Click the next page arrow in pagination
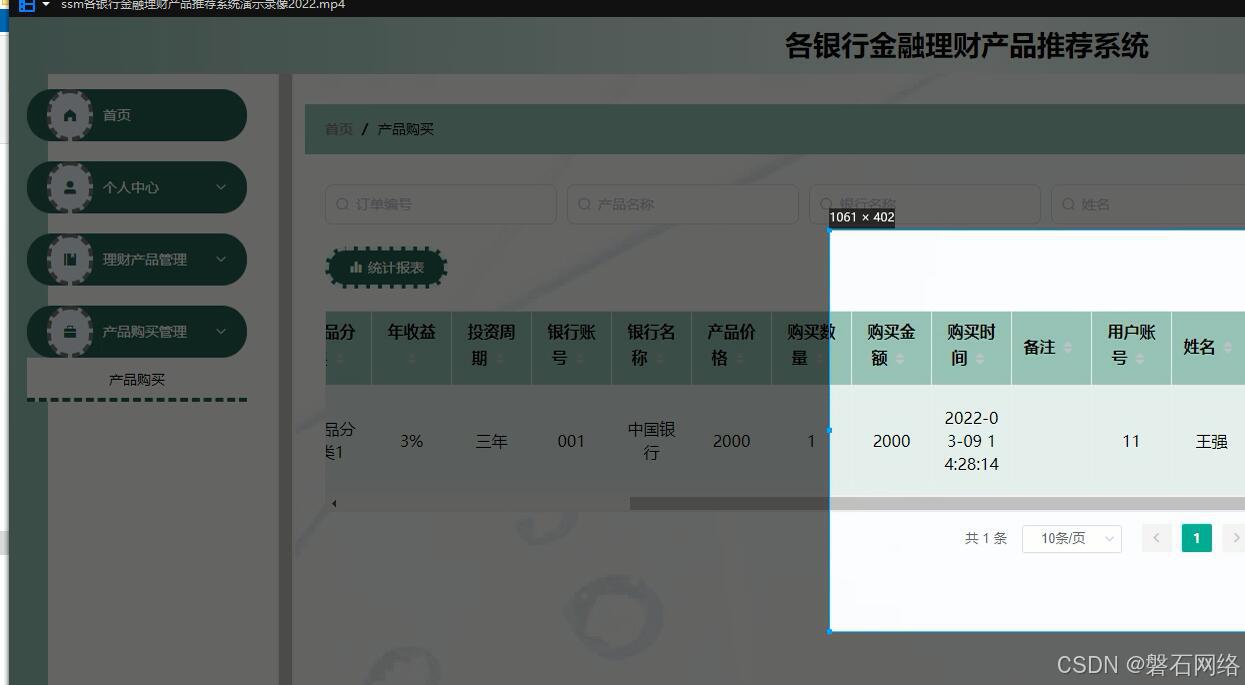 tap(1235, 538)
